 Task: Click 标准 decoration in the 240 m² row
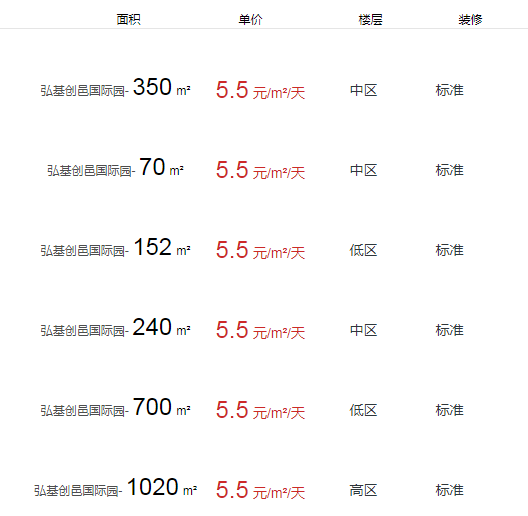pos(450,330)
